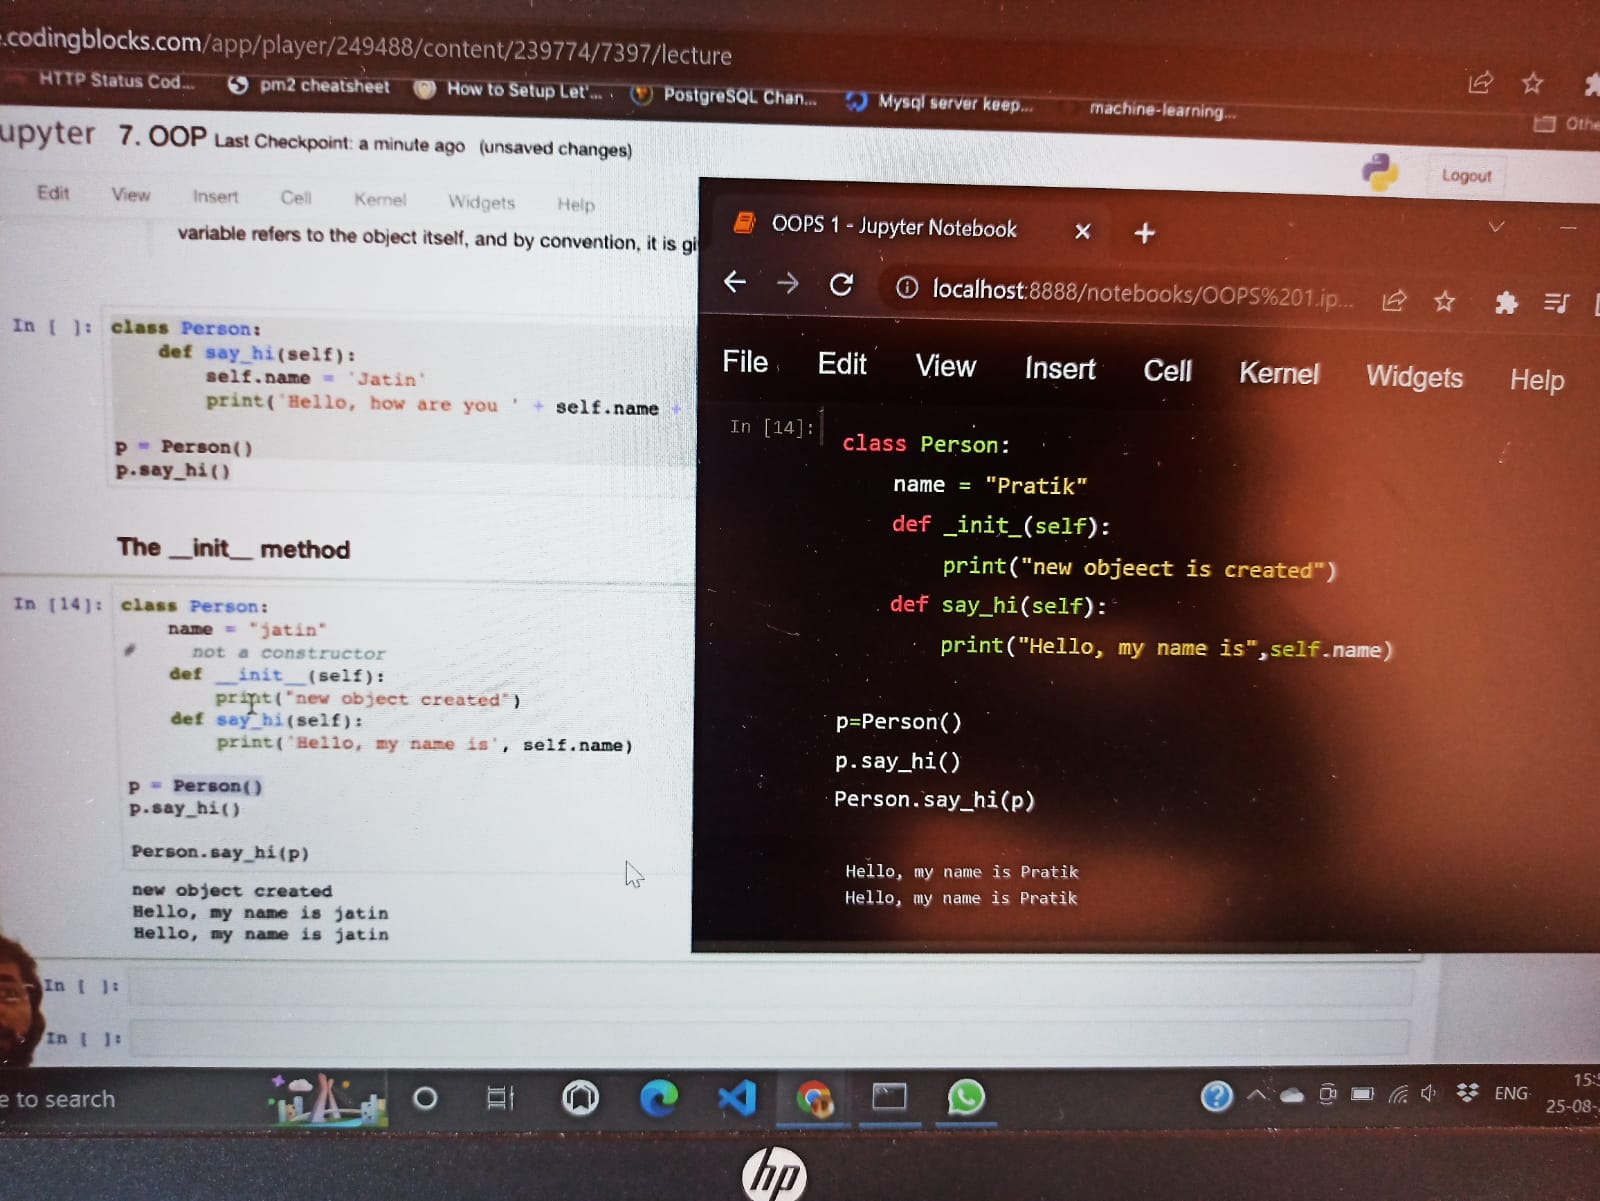Click the Task View taskbar icon
This screenshot has width=1600, height=1201.
[x=499, y=1098]
